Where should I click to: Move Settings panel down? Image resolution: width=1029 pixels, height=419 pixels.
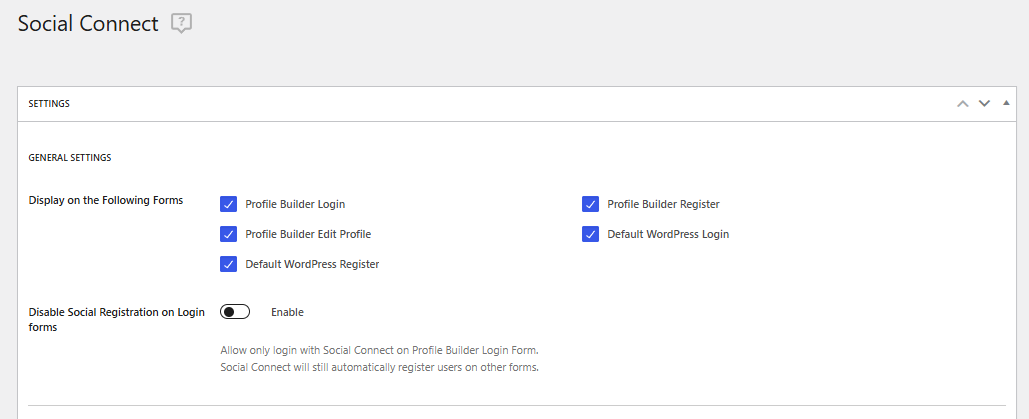(x=984, y=104)
